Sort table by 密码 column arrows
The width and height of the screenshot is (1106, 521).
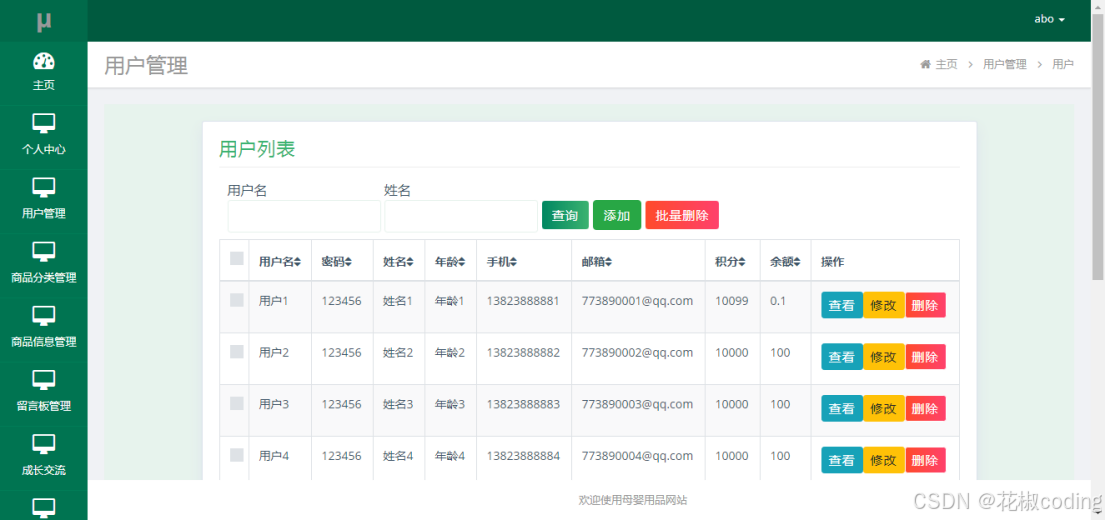click(348, 262)
